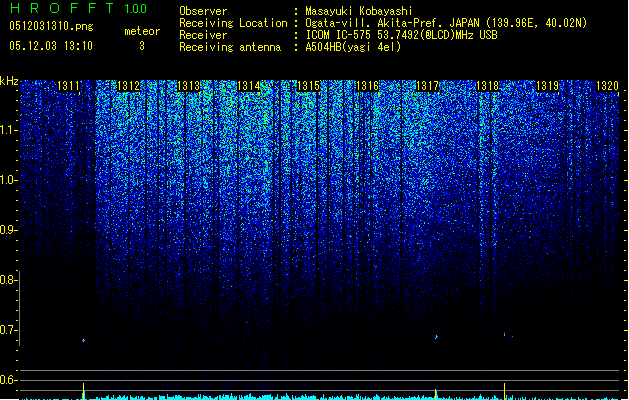
Task: Click time marker 1314
Action: coord(248,86)
